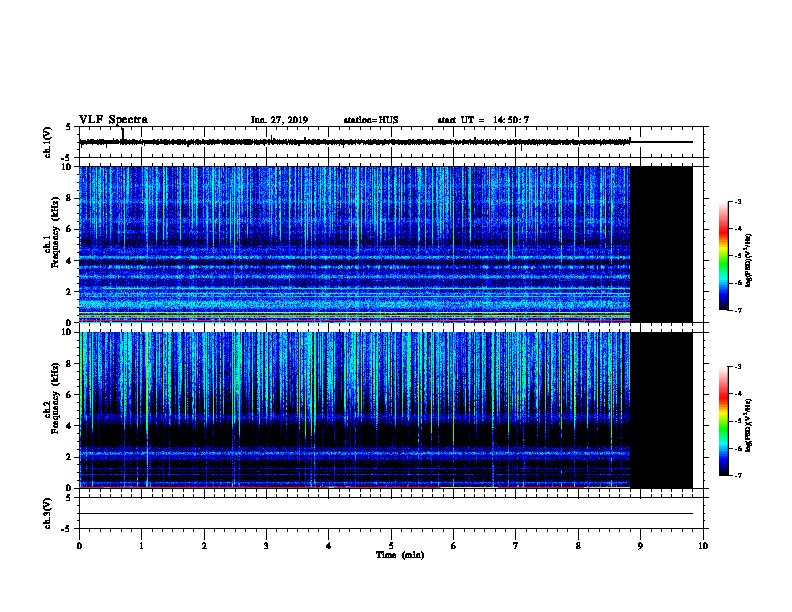The height and width of the screenshot is (612, 792).
Task: Click tick label "1" on the time axis
Action: pyautogui.click(x=141, y=546)
